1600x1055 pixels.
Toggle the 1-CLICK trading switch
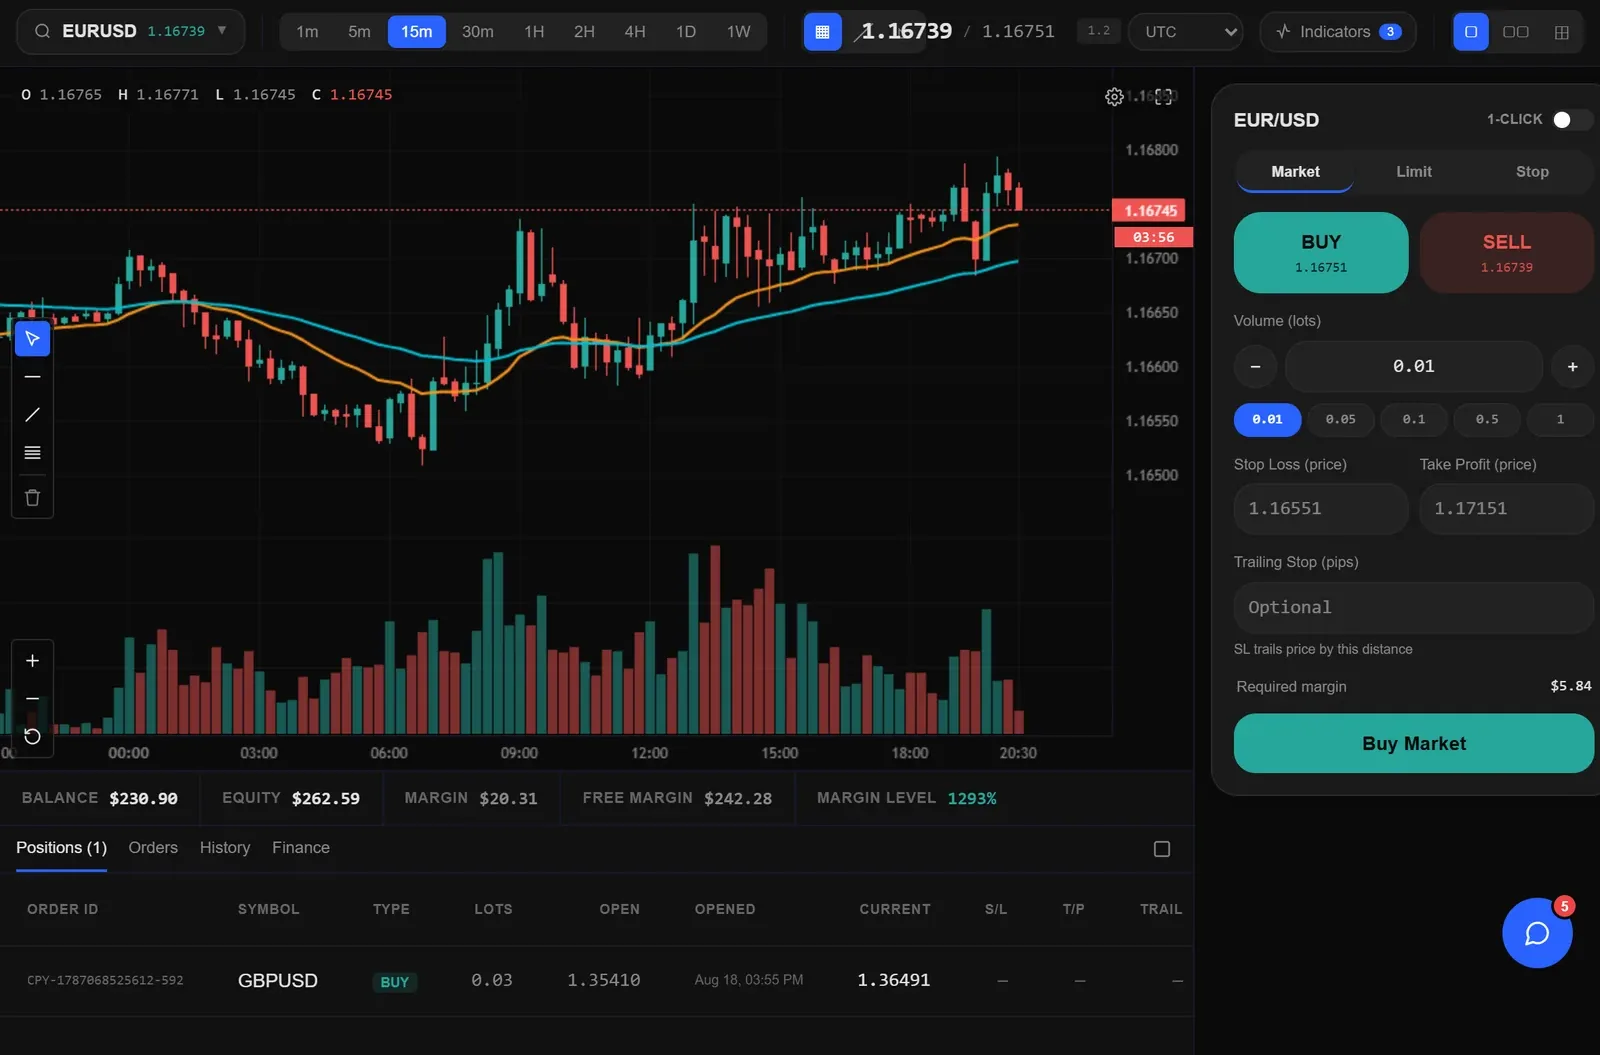pyautogui.click(x=1571, y=119)
